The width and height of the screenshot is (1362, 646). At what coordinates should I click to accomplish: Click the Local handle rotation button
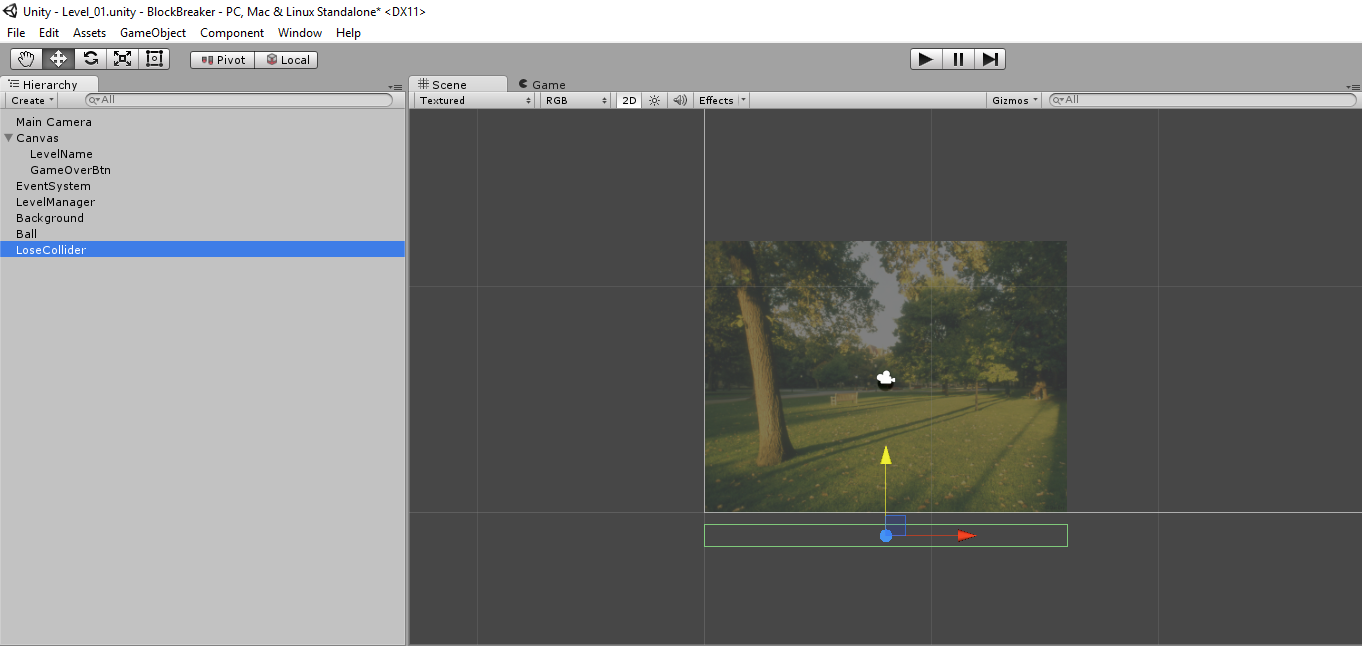[287, 60]
